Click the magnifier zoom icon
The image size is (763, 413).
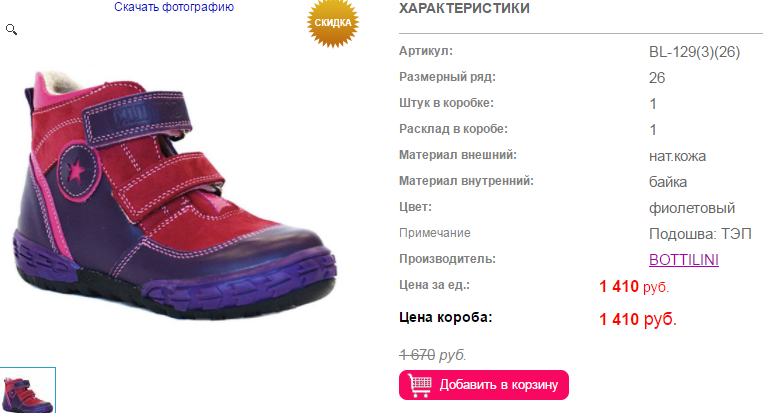pos(11,30)
